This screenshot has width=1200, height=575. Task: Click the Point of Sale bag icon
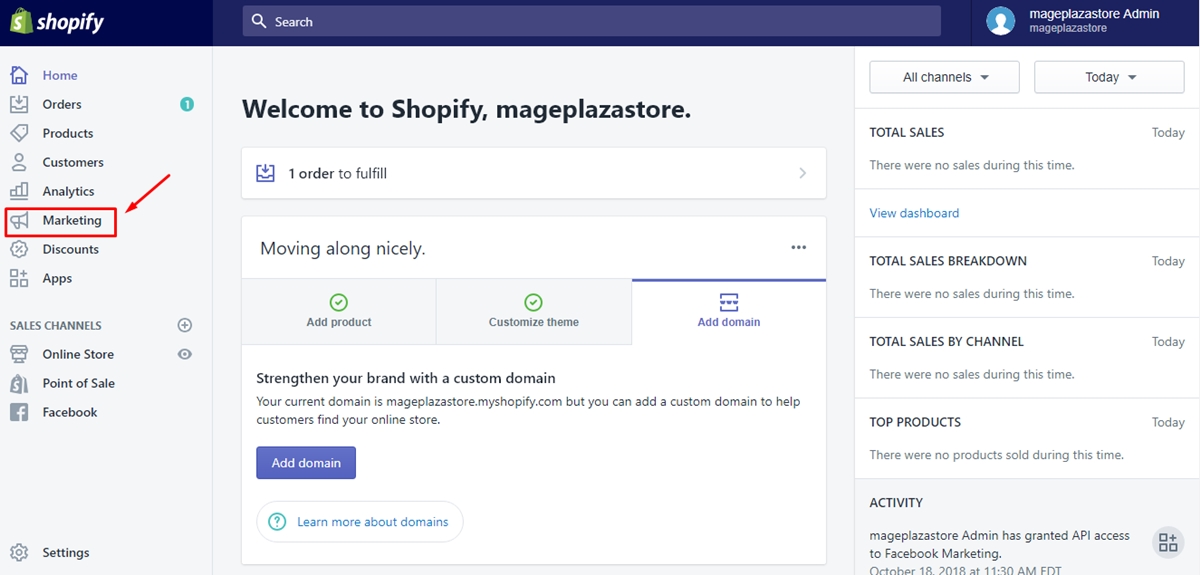tap(19, 383)
